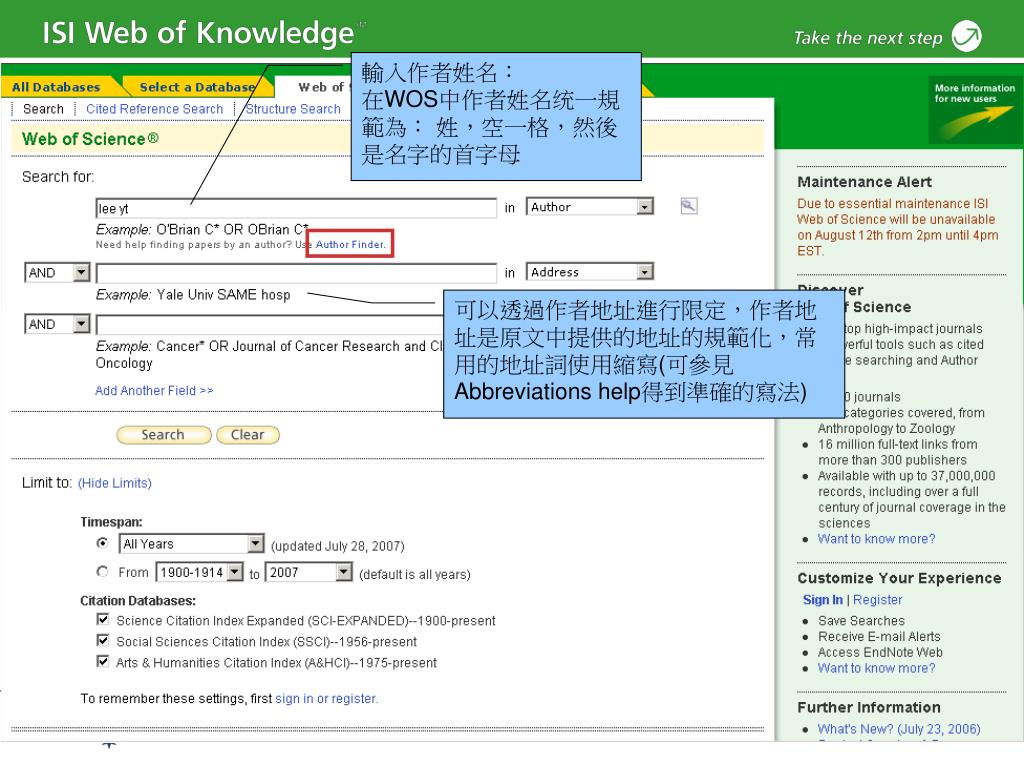Click the author input field containing lee yt
Viewport: 1024px width, 768px height.
pyautogui.click(x=296, y=208)
